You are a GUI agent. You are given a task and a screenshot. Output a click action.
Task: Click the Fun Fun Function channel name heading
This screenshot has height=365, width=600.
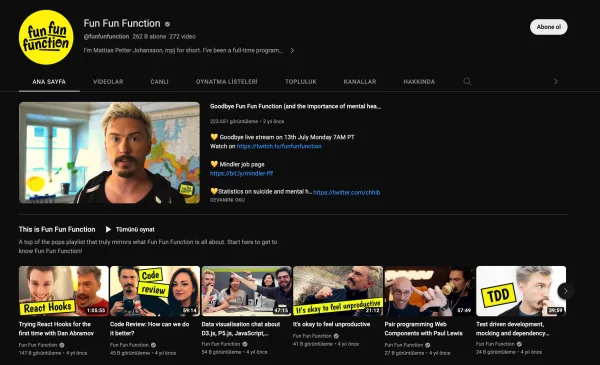122,24
